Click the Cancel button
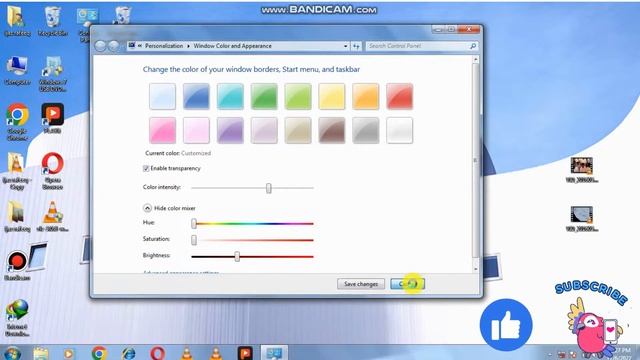 pos(407,284)
